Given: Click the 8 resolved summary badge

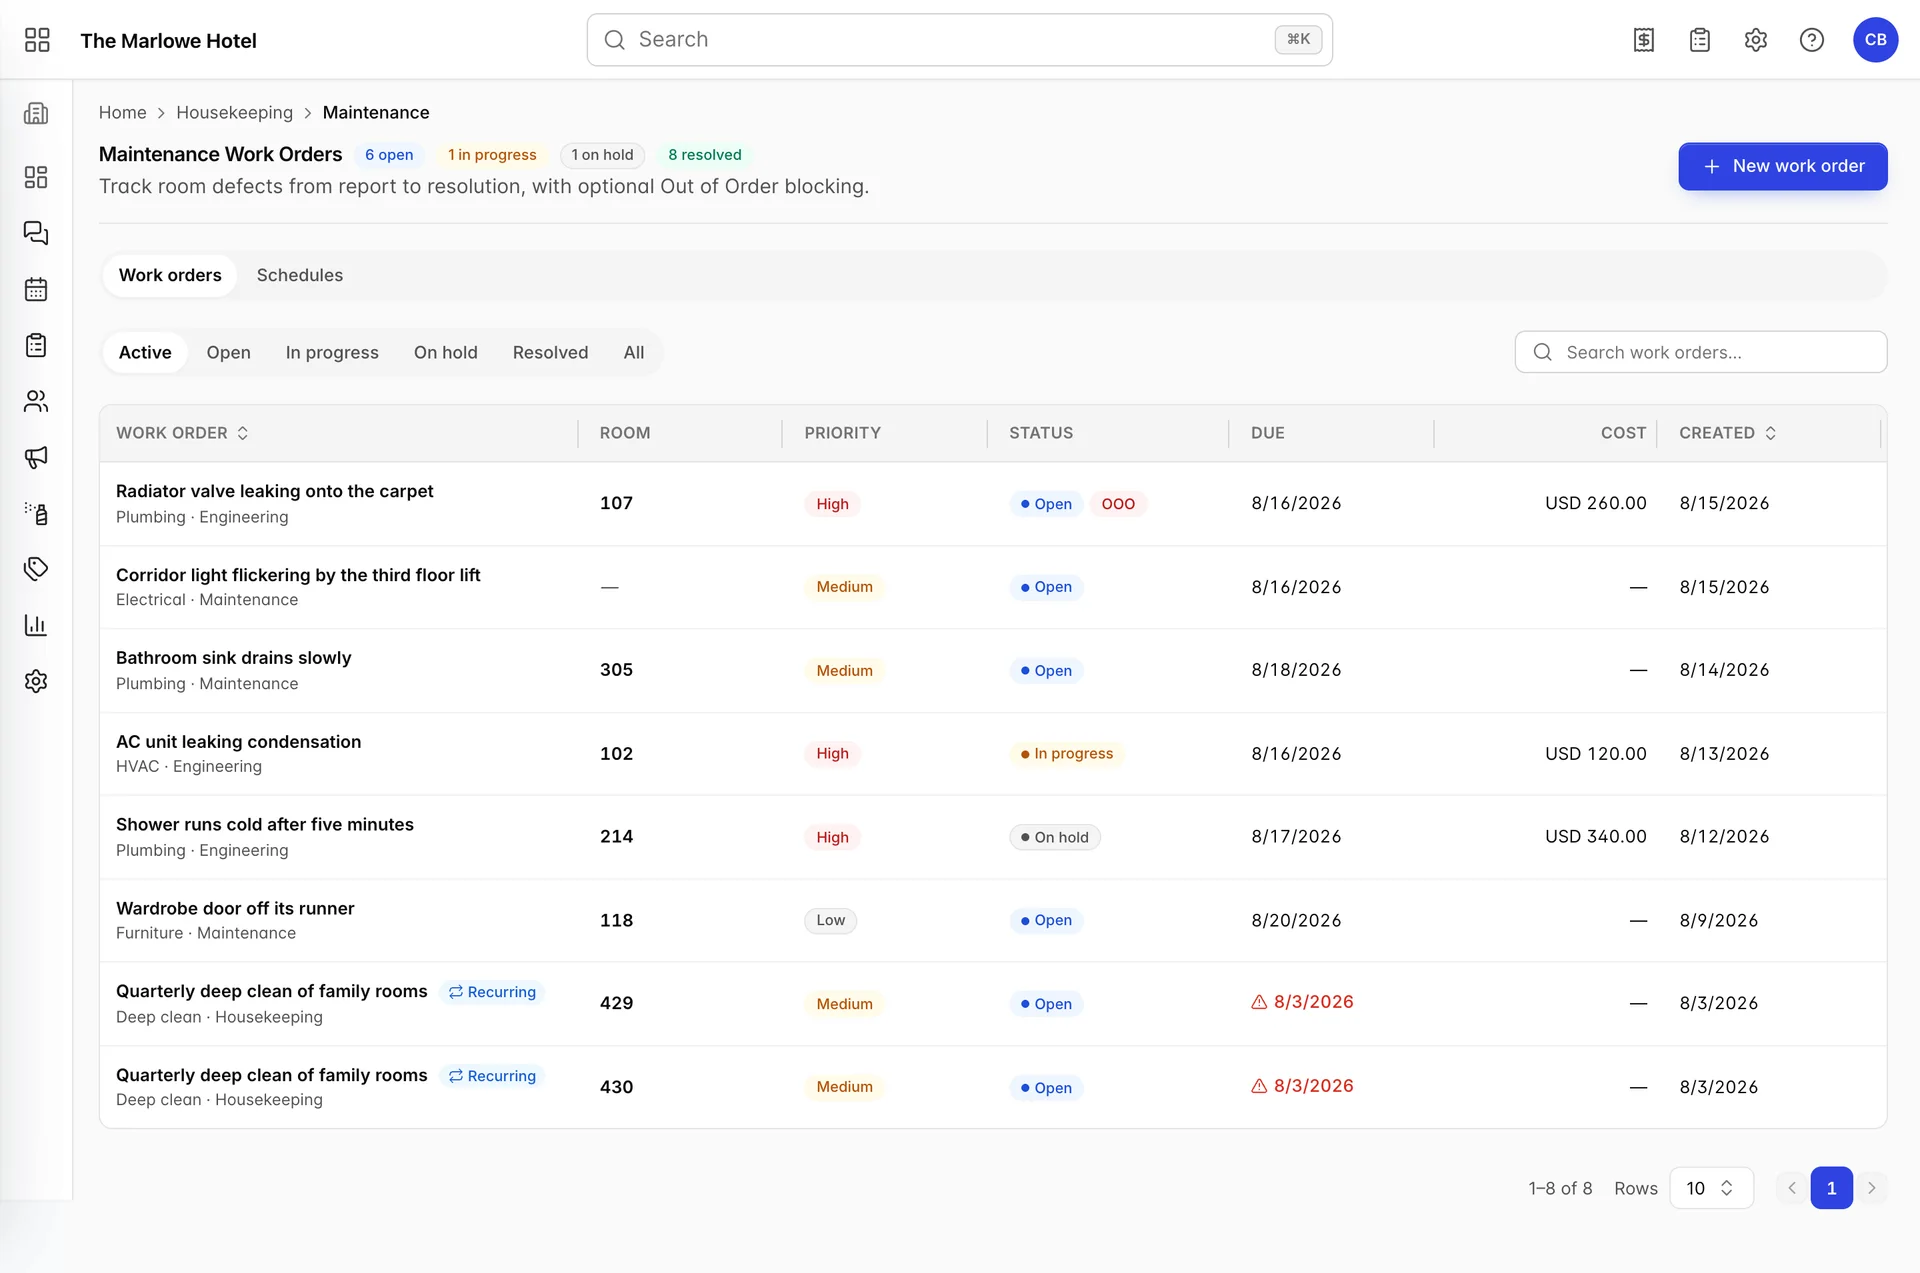Looking at the screenshot, I should [705, 155].
